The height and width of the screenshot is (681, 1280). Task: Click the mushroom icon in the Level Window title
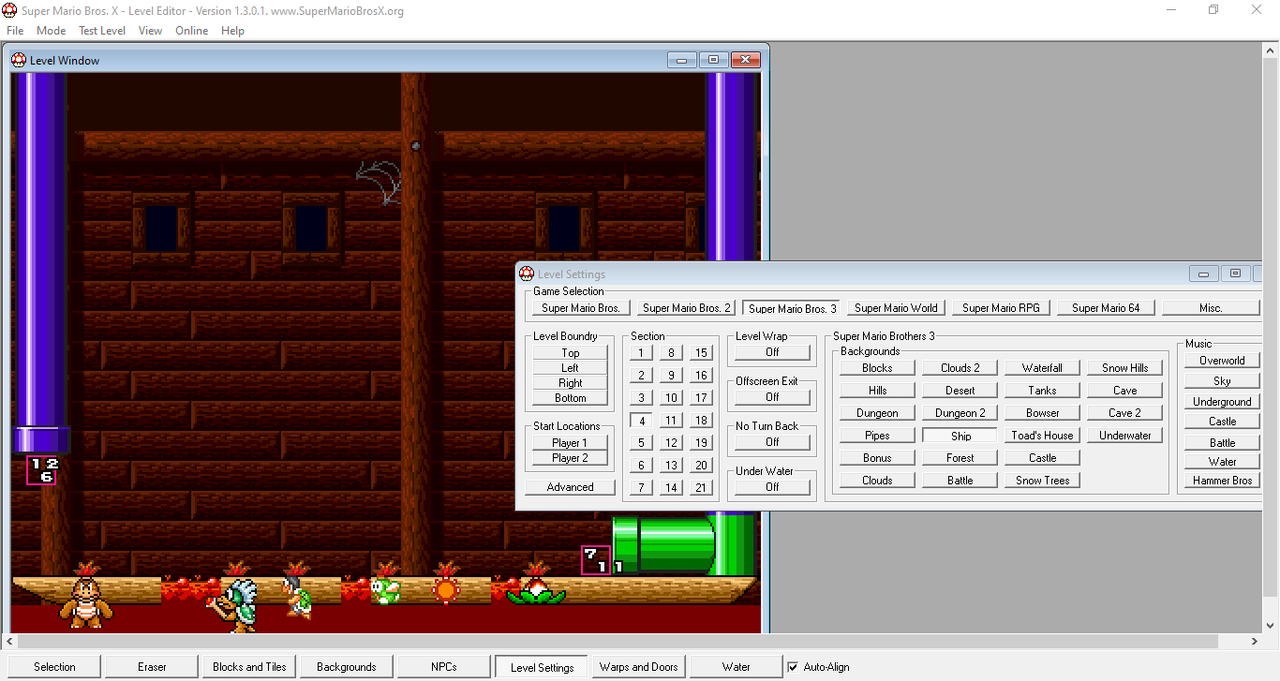(19, 60)
